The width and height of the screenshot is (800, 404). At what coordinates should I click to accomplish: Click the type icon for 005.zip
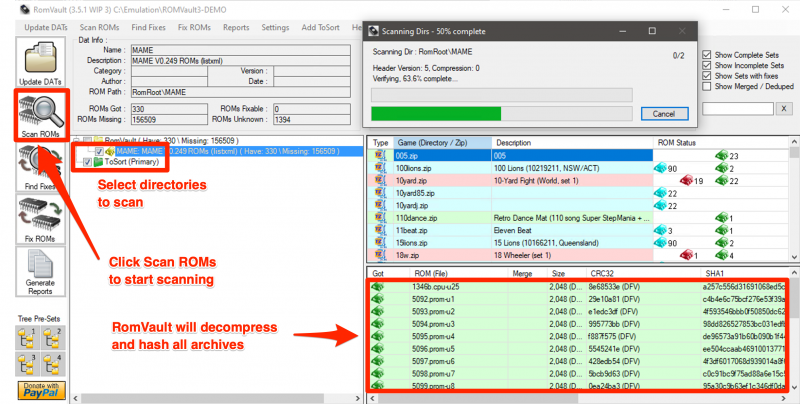pos(380,156)
